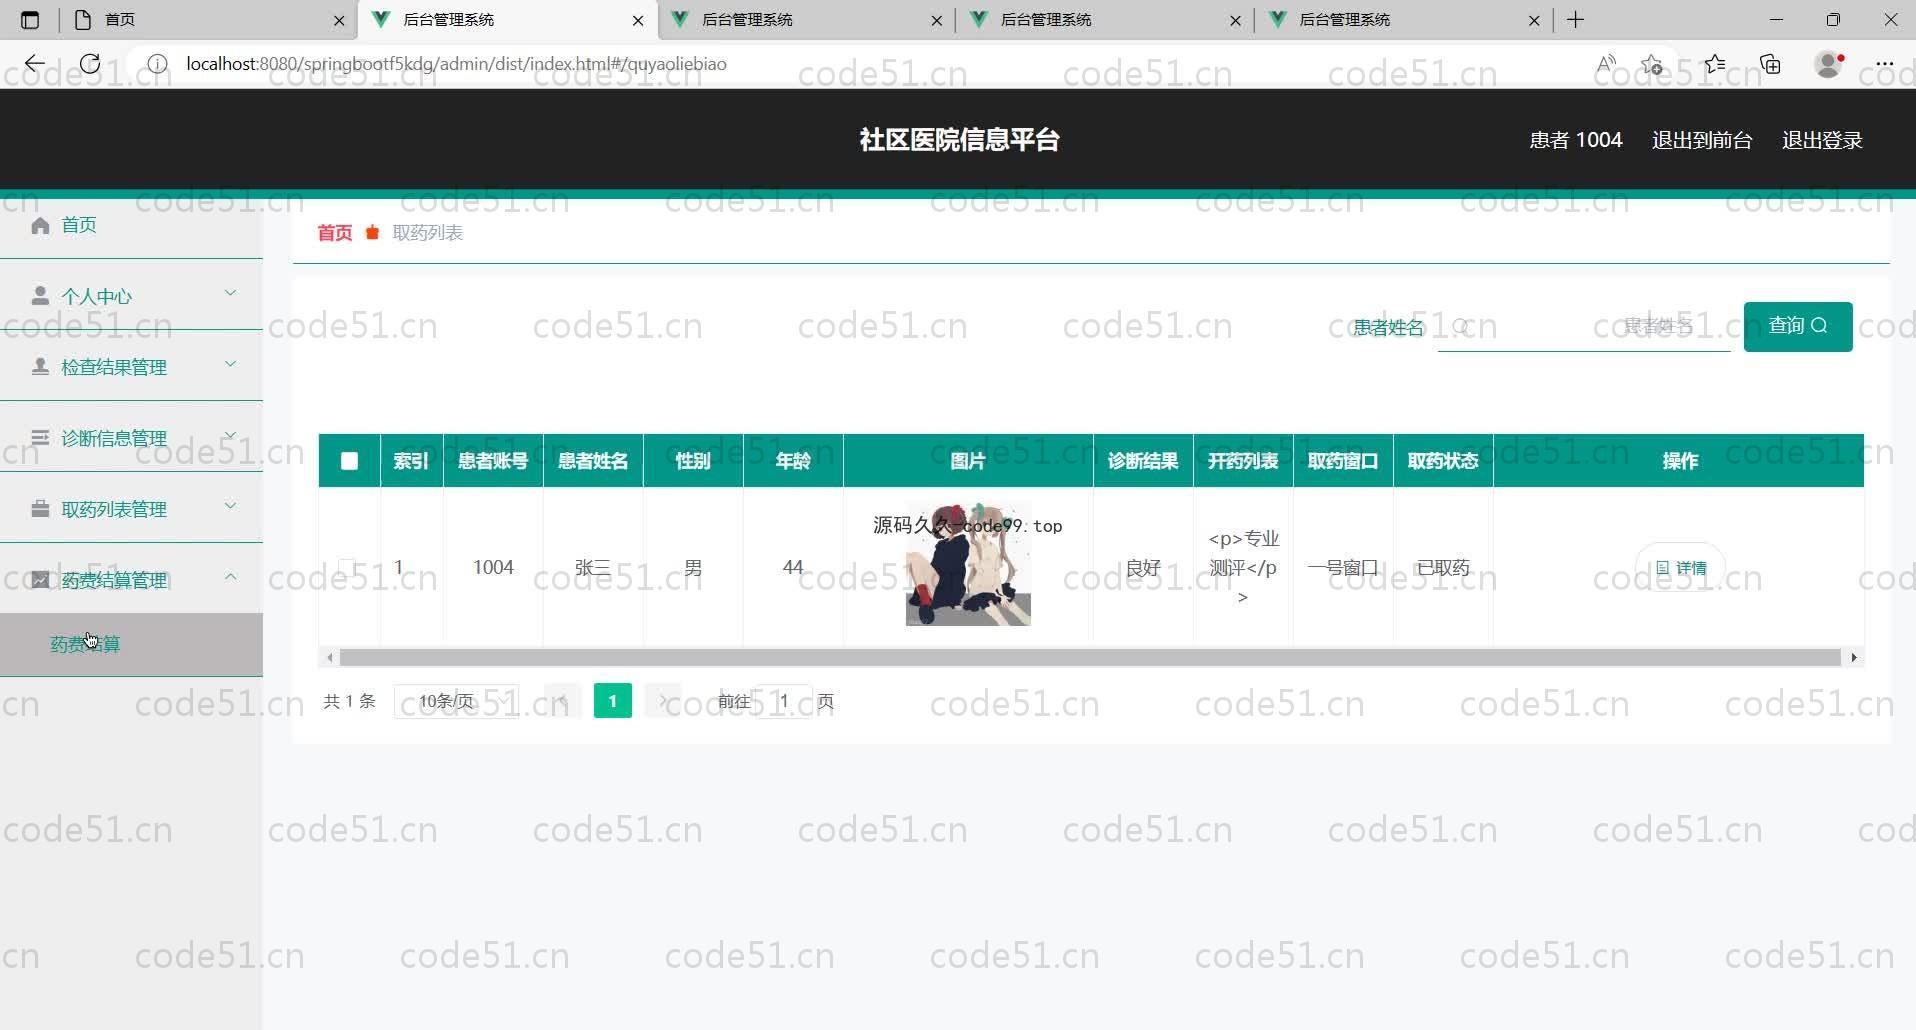View site information icon in address bar
Viewport: 1916px width, 1030px height.
(x=157, y=64)
